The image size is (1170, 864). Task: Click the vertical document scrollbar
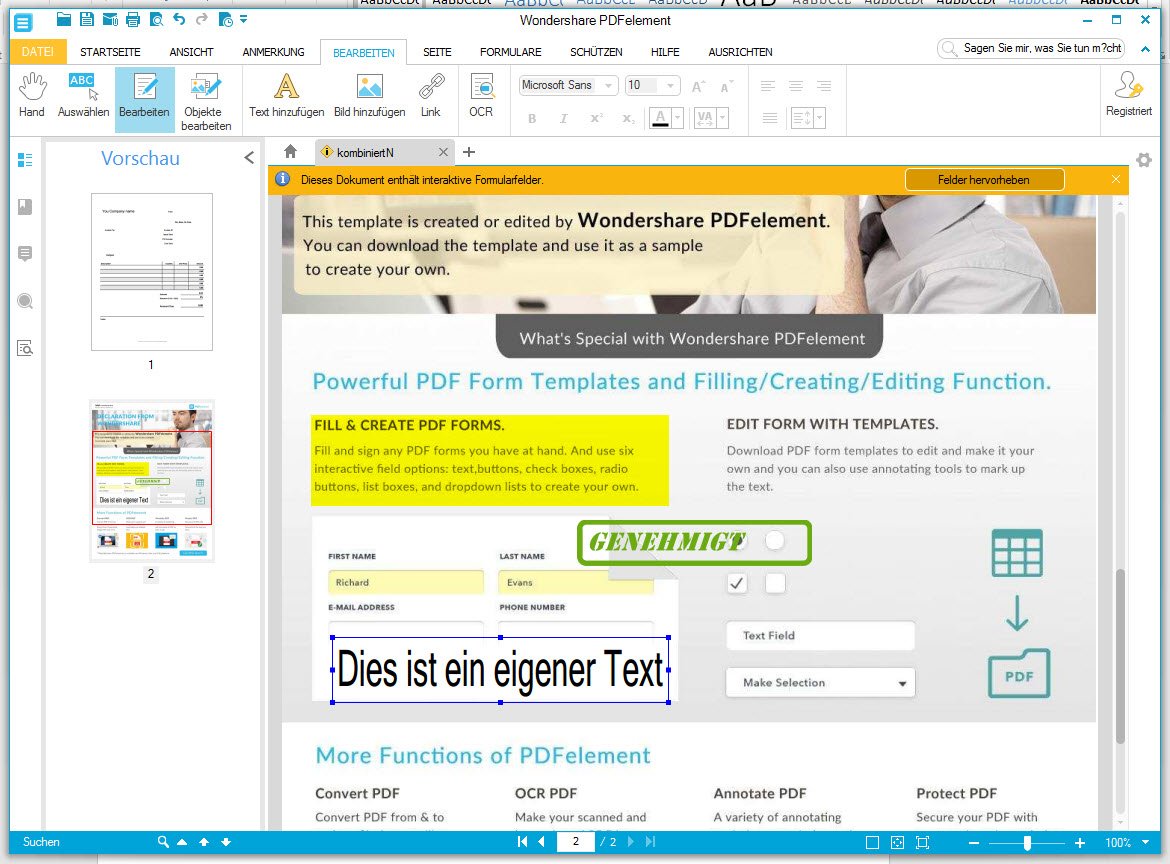[1119, 656]
